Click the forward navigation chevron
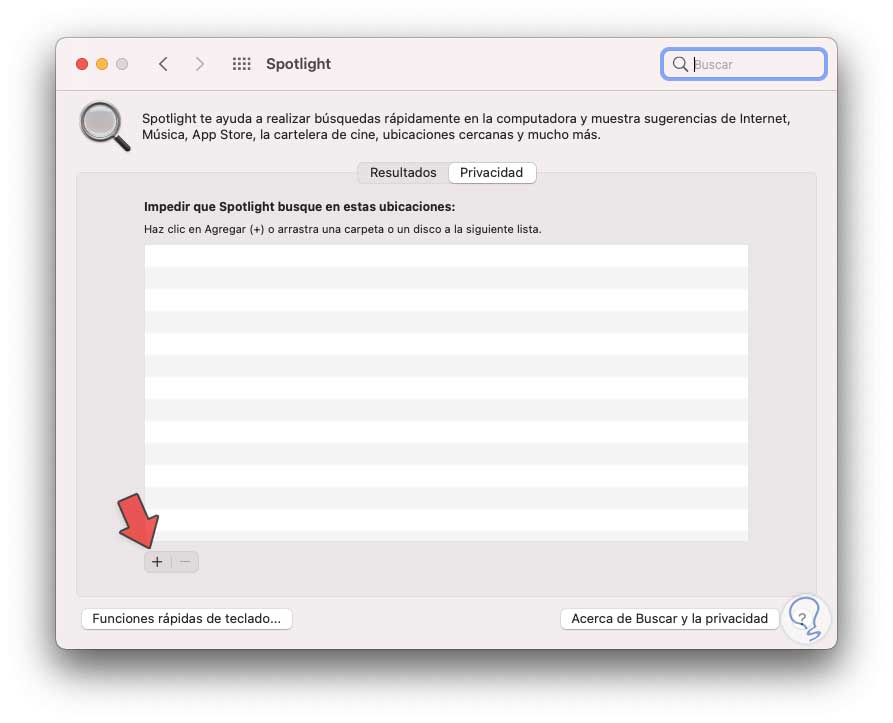This screenshot has height=723, width=893. (199, 64)
